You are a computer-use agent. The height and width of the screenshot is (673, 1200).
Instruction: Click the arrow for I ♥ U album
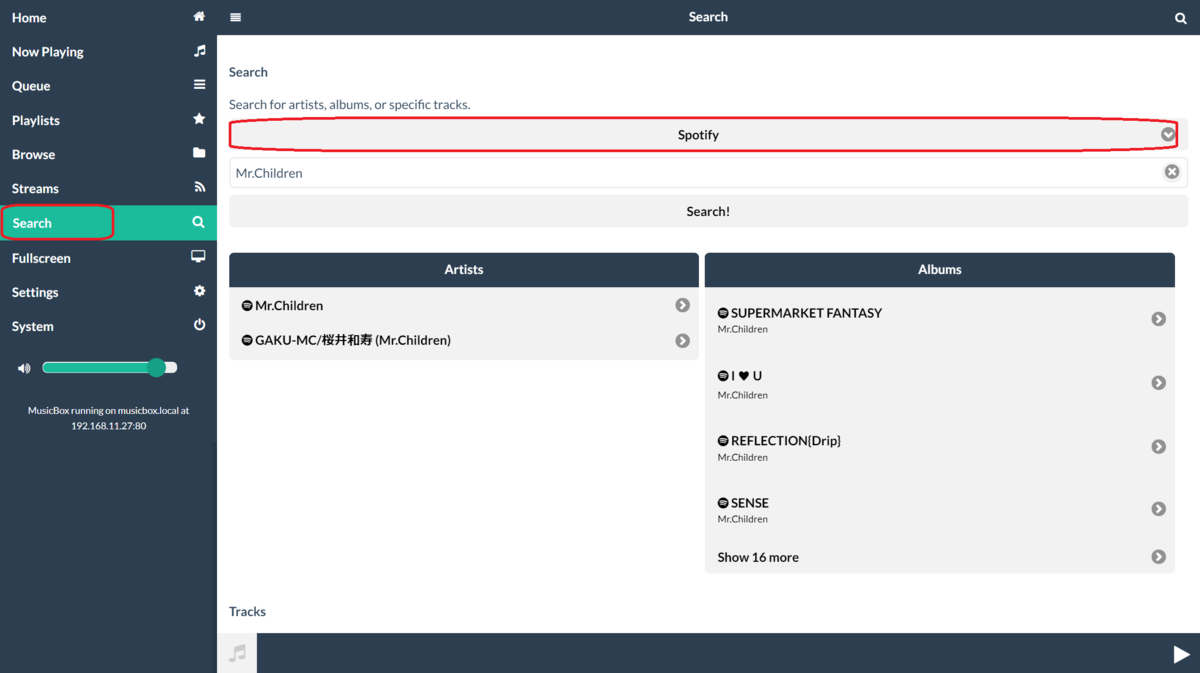click(x=1158, y=383)
